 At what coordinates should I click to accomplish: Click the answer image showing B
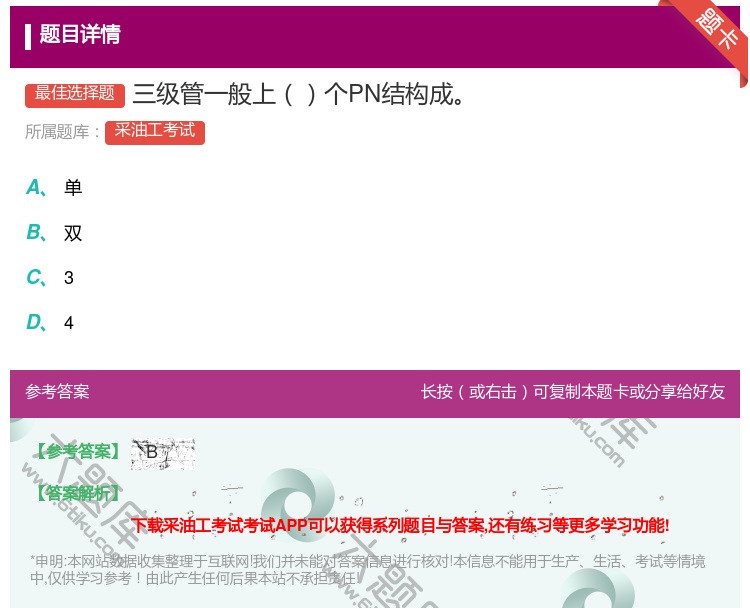pos(163,453)
